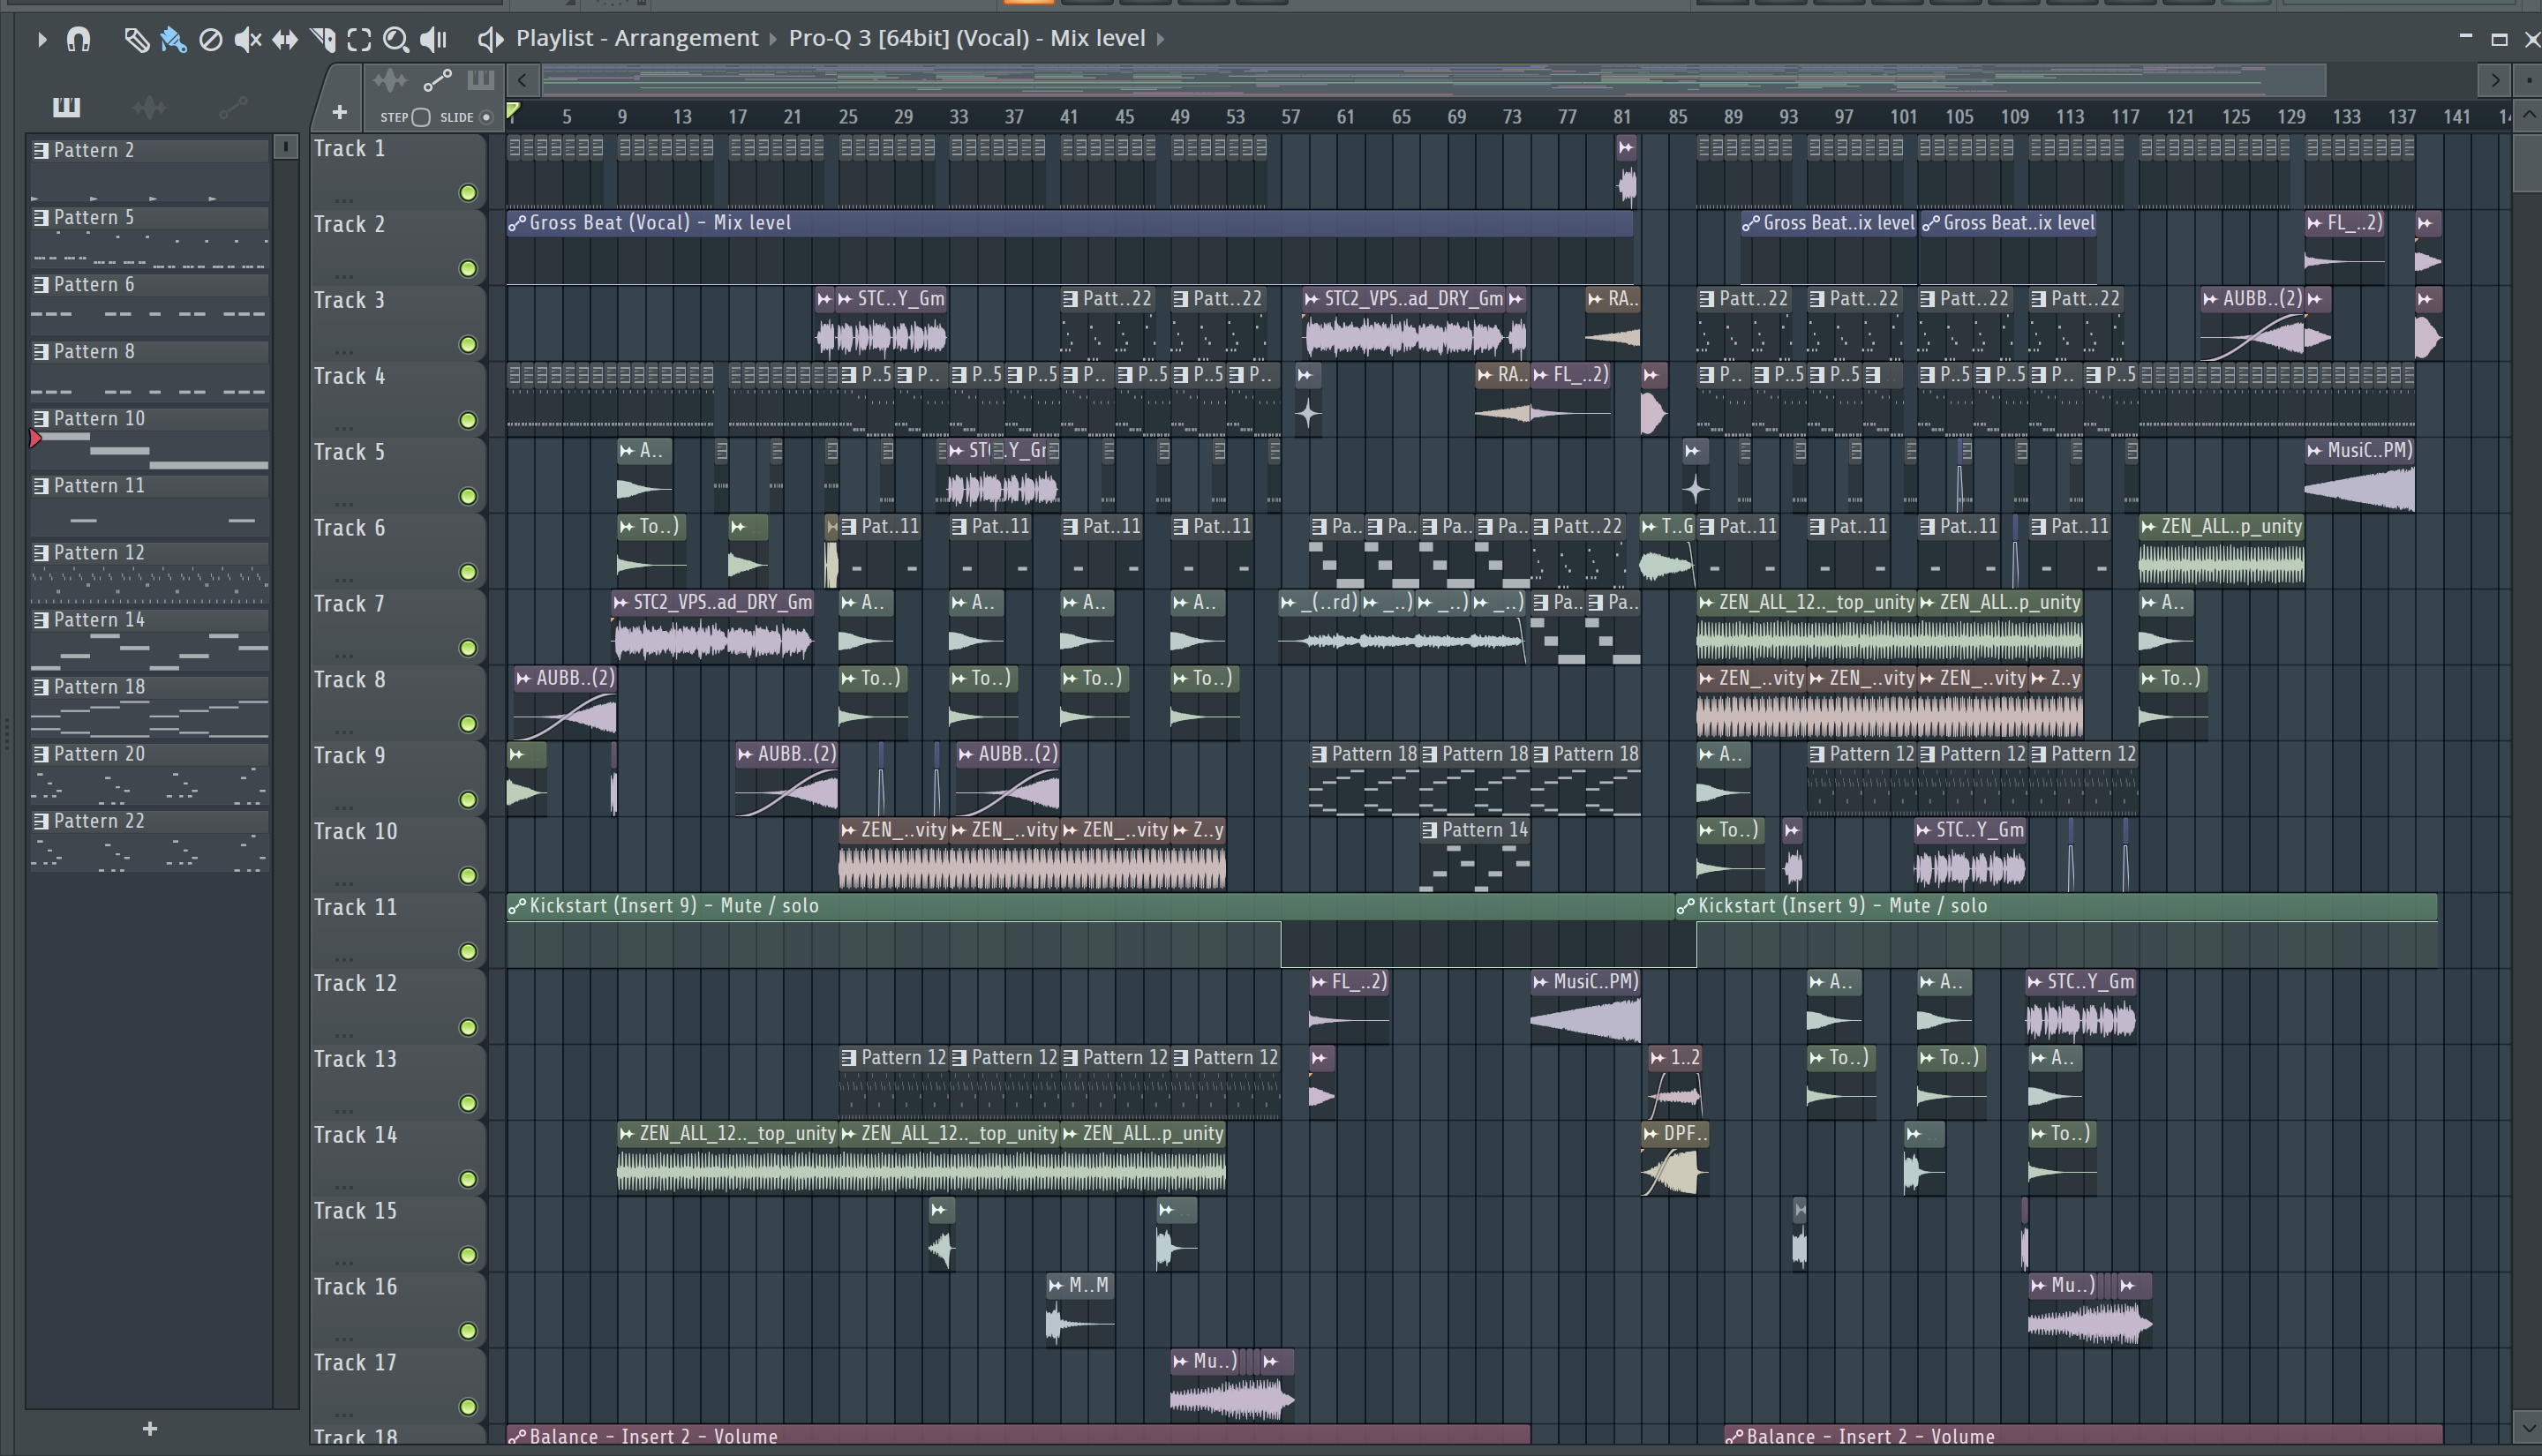Viewport: 2542px width, 1456px height.
Task: Mute Track 1 with its green light
Action: coord(467,193)
